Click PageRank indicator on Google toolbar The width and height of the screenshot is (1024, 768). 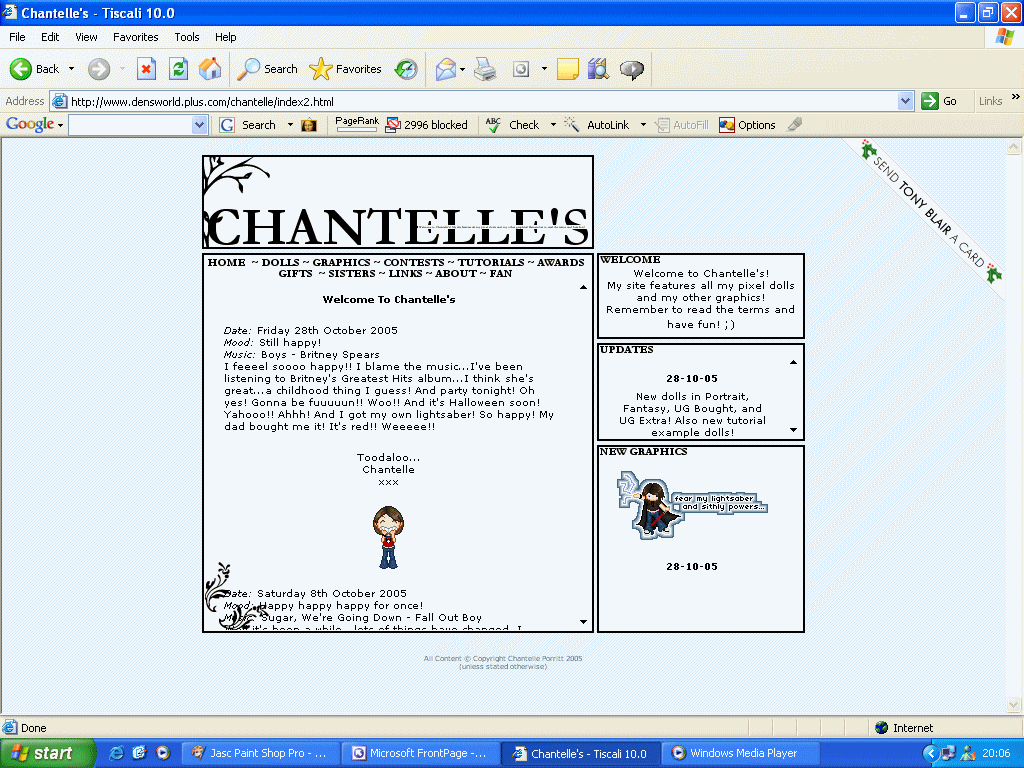(x=357, y=124)
